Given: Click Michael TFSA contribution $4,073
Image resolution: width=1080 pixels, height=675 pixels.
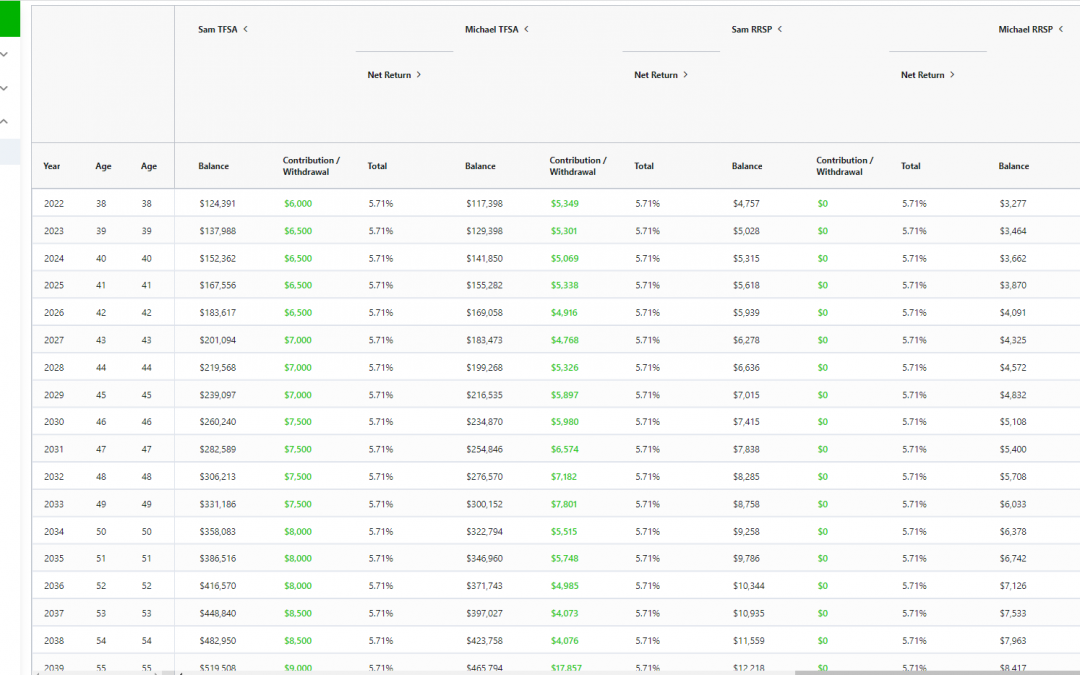Looking at the screenshot, I should click(x=565, y=613).
